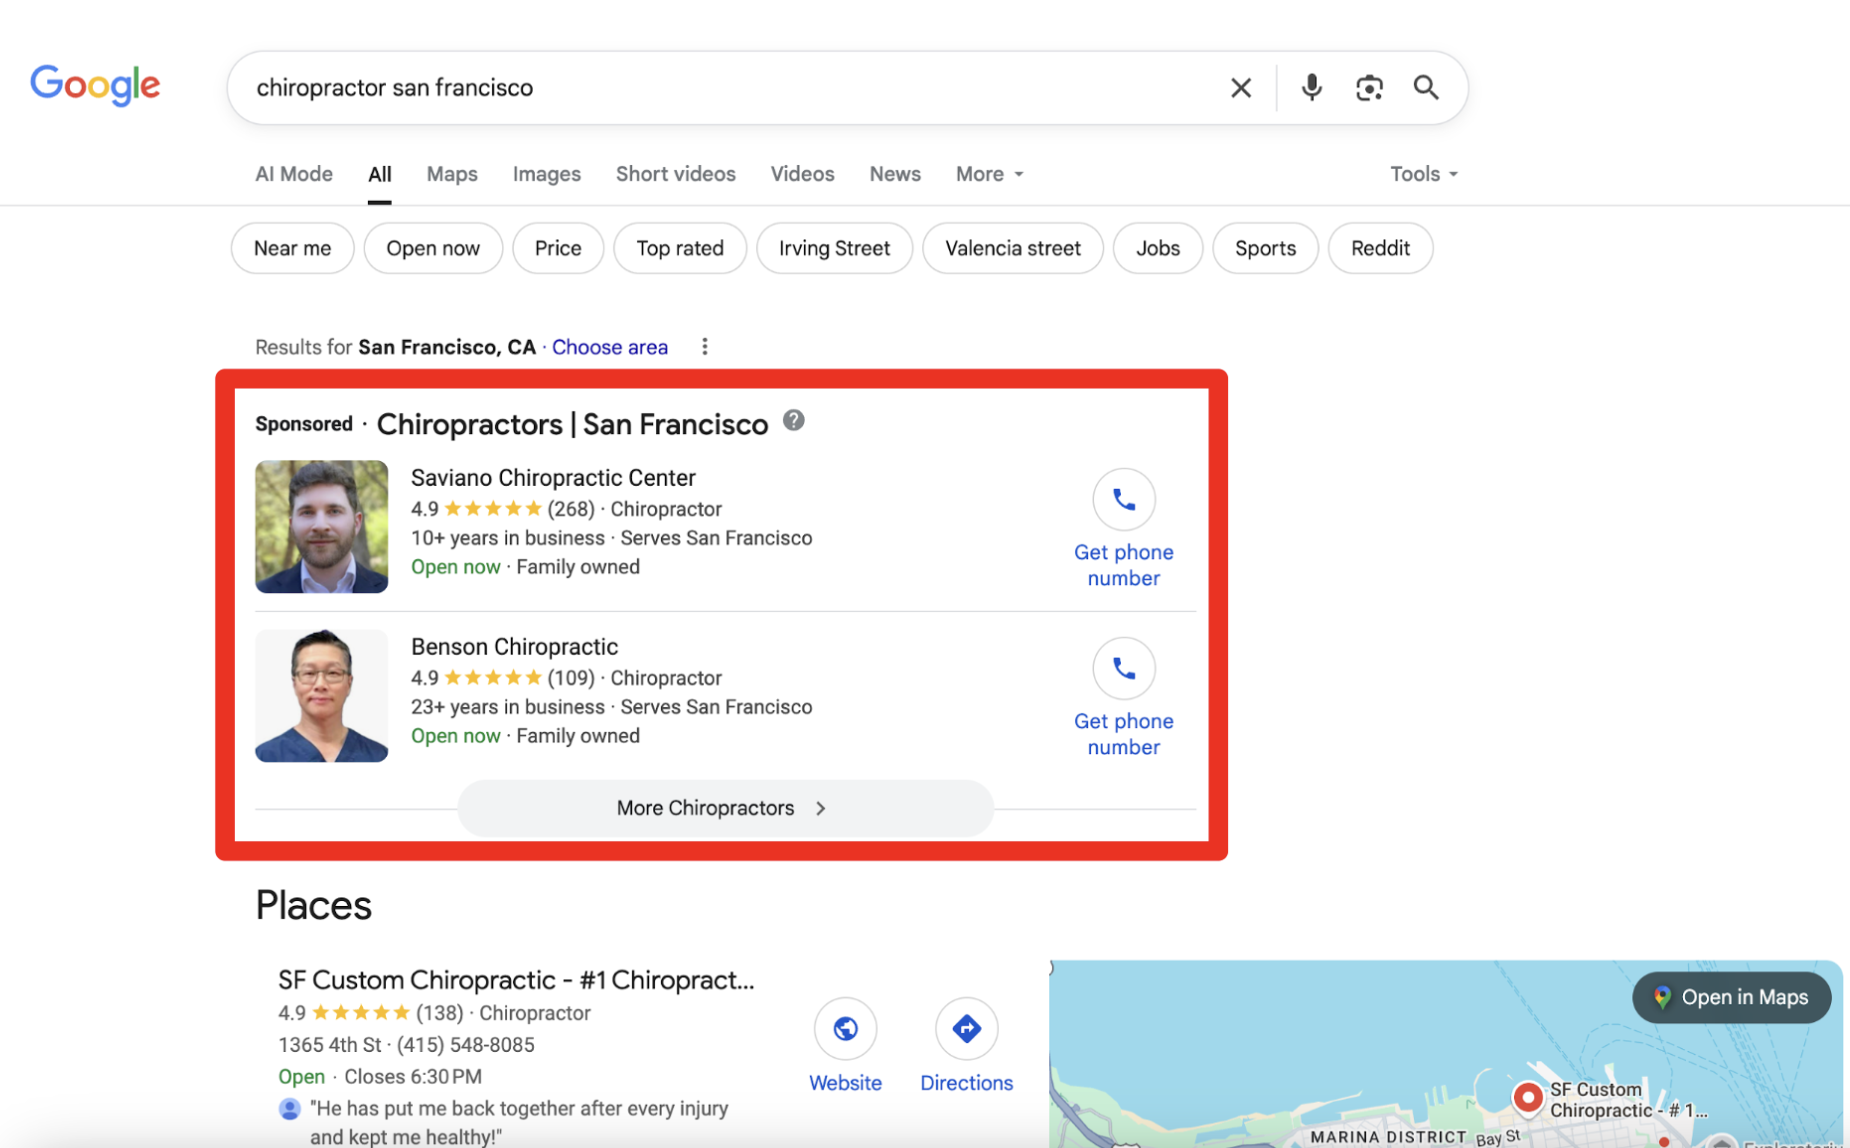The height and width of the screenshot is (1148, 1850).
Task: Click the Website globe icon for SF Custom Chiropractic
Action: tap(845, 1029)
